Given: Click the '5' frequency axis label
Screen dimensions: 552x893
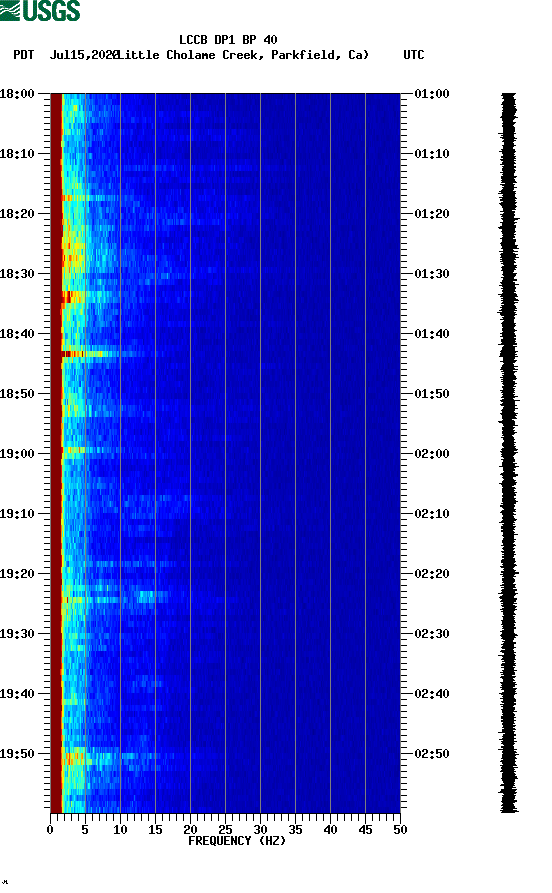Looking at the screenshot, I should [85, 830].
